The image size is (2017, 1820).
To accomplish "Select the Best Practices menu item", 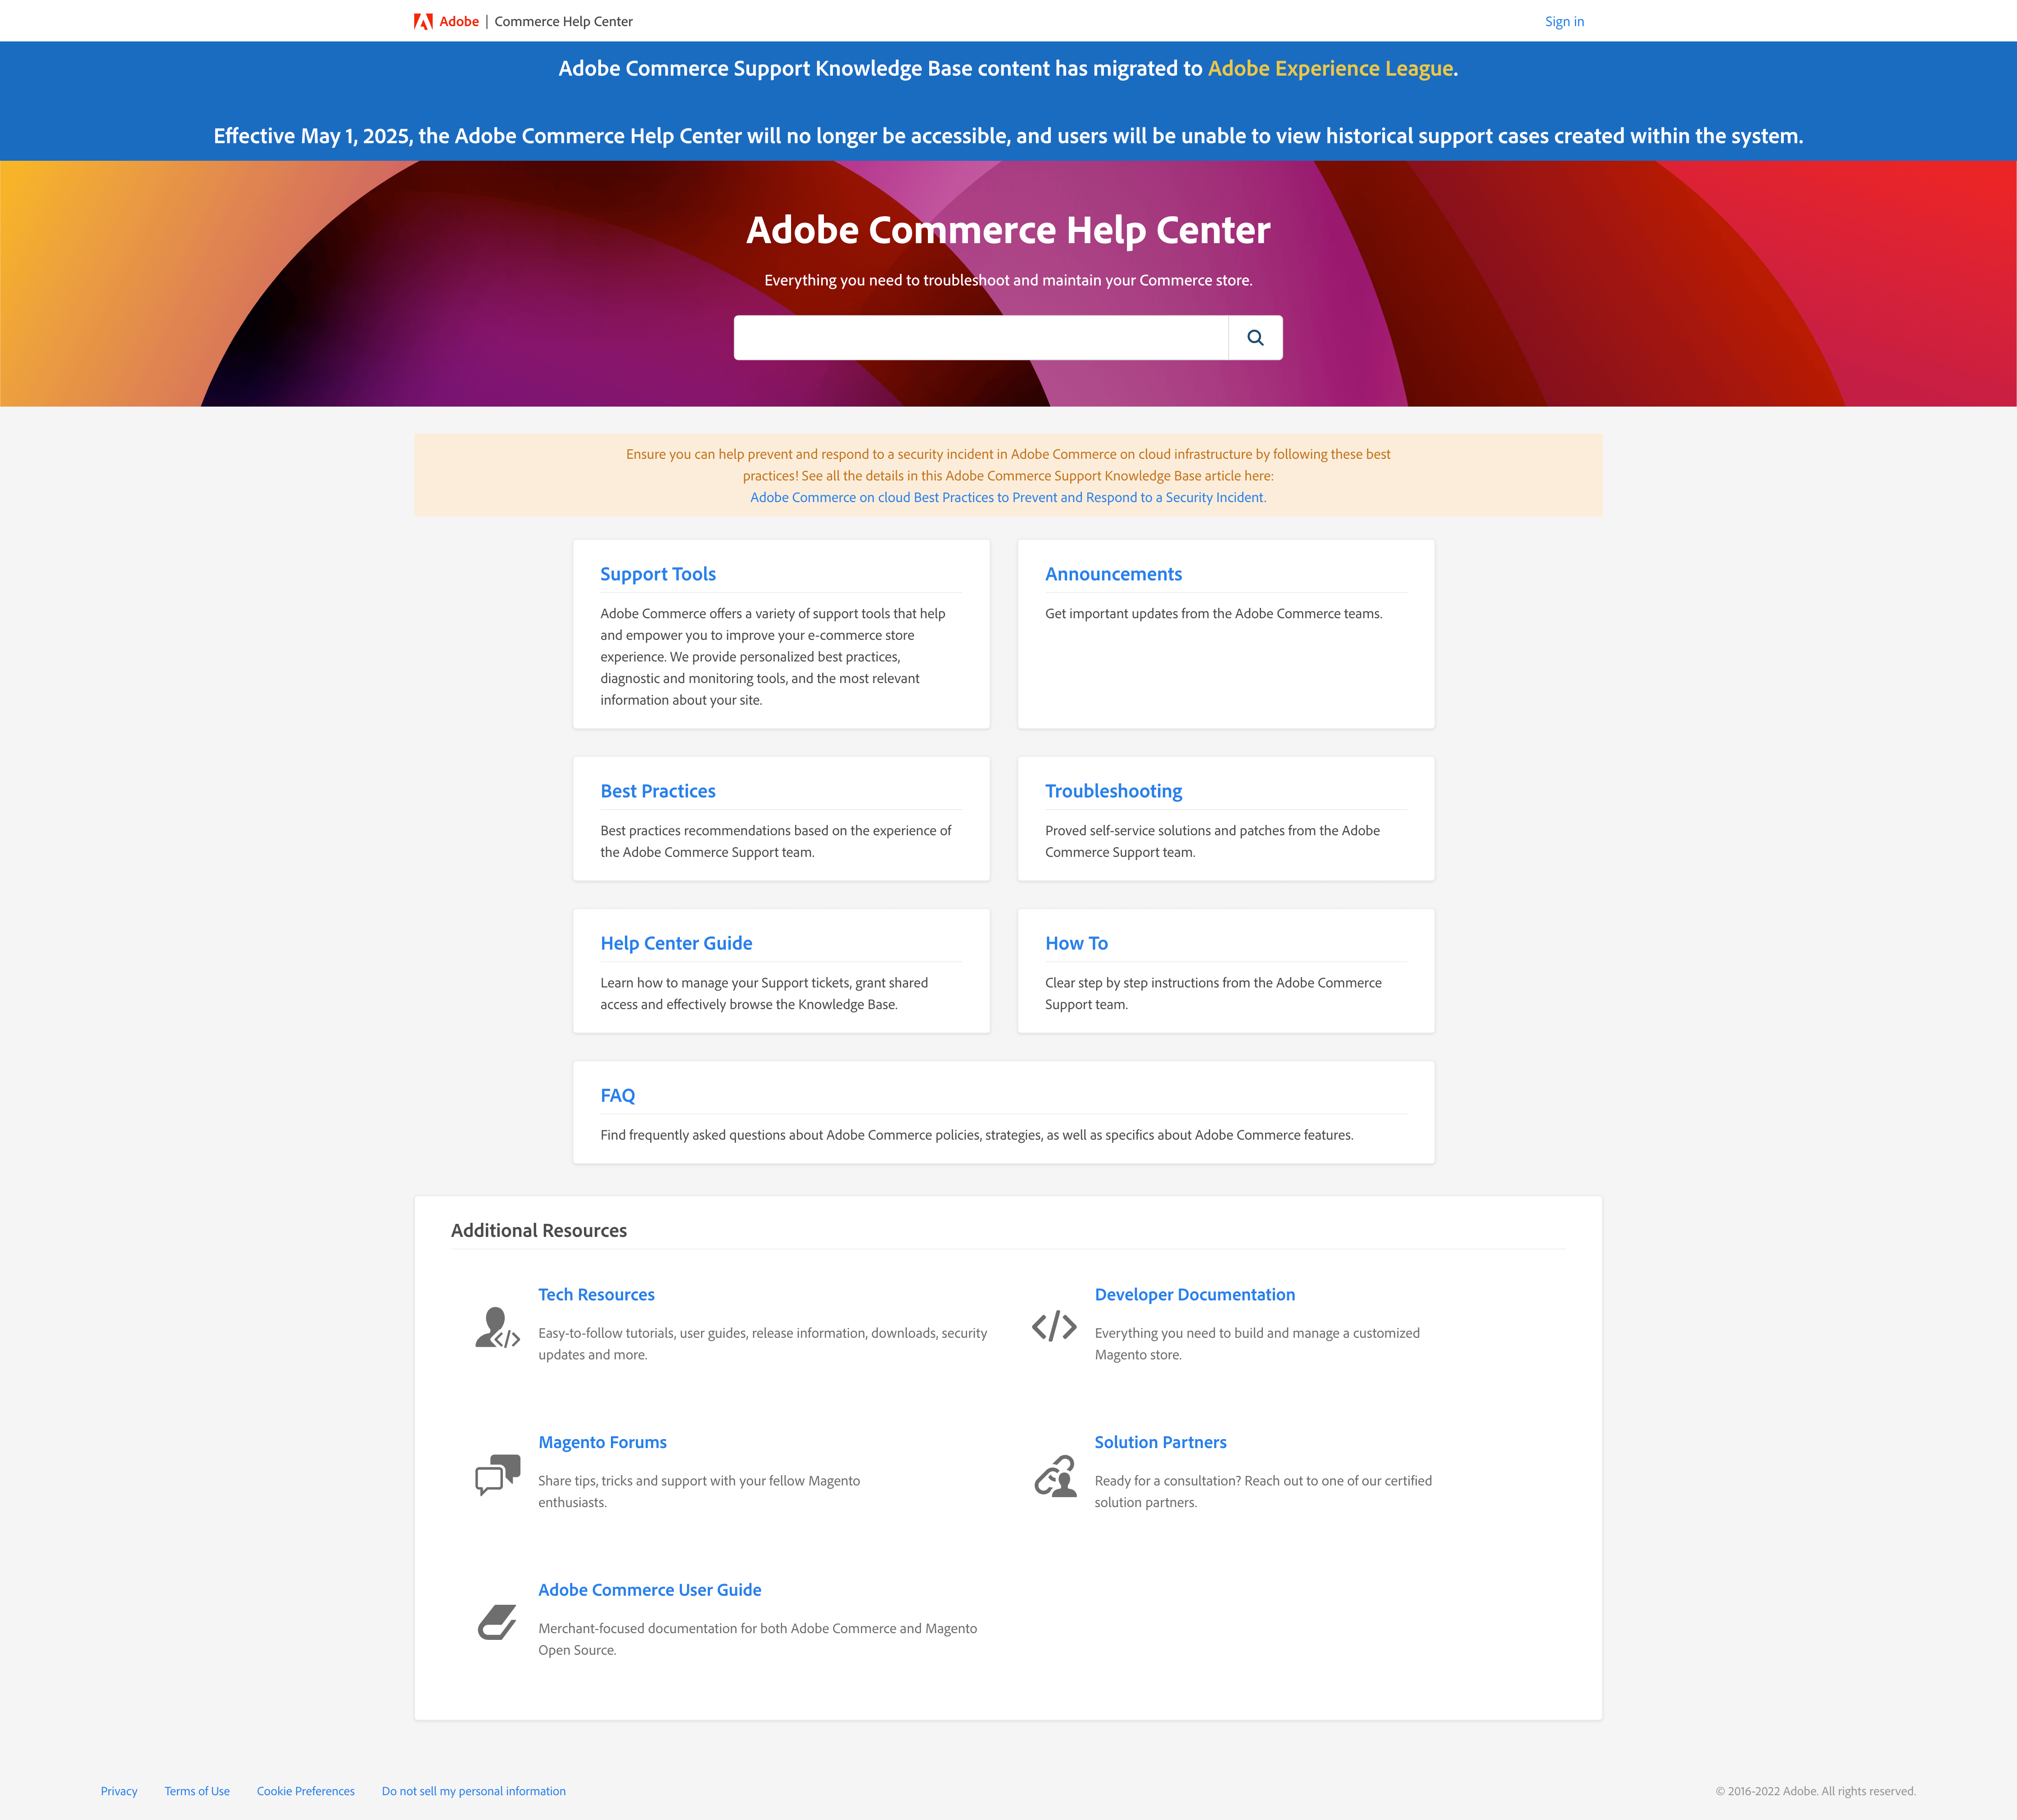I will [657, 789].
